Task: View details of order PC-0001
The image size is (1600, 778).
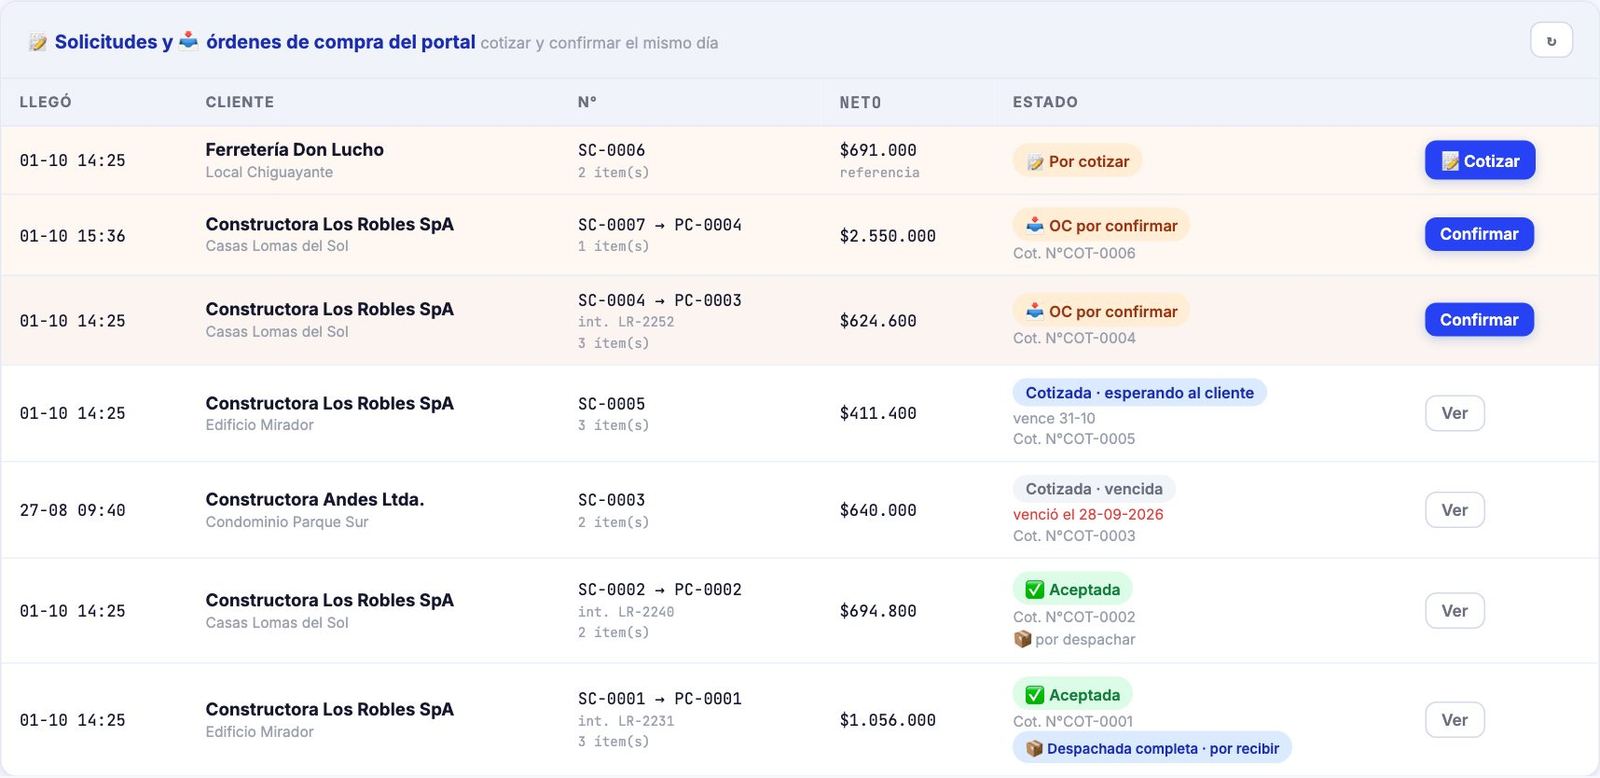Action: pyautogui.click(x=1455, y=720)
